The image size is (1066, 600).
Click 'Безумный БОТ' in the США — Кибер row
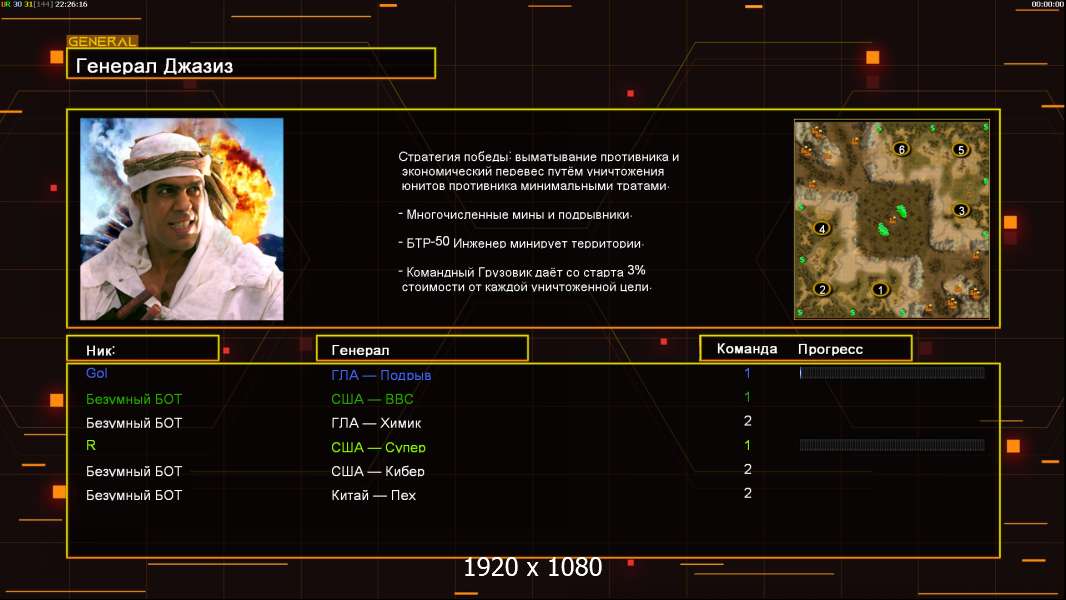tap(134, 471)
